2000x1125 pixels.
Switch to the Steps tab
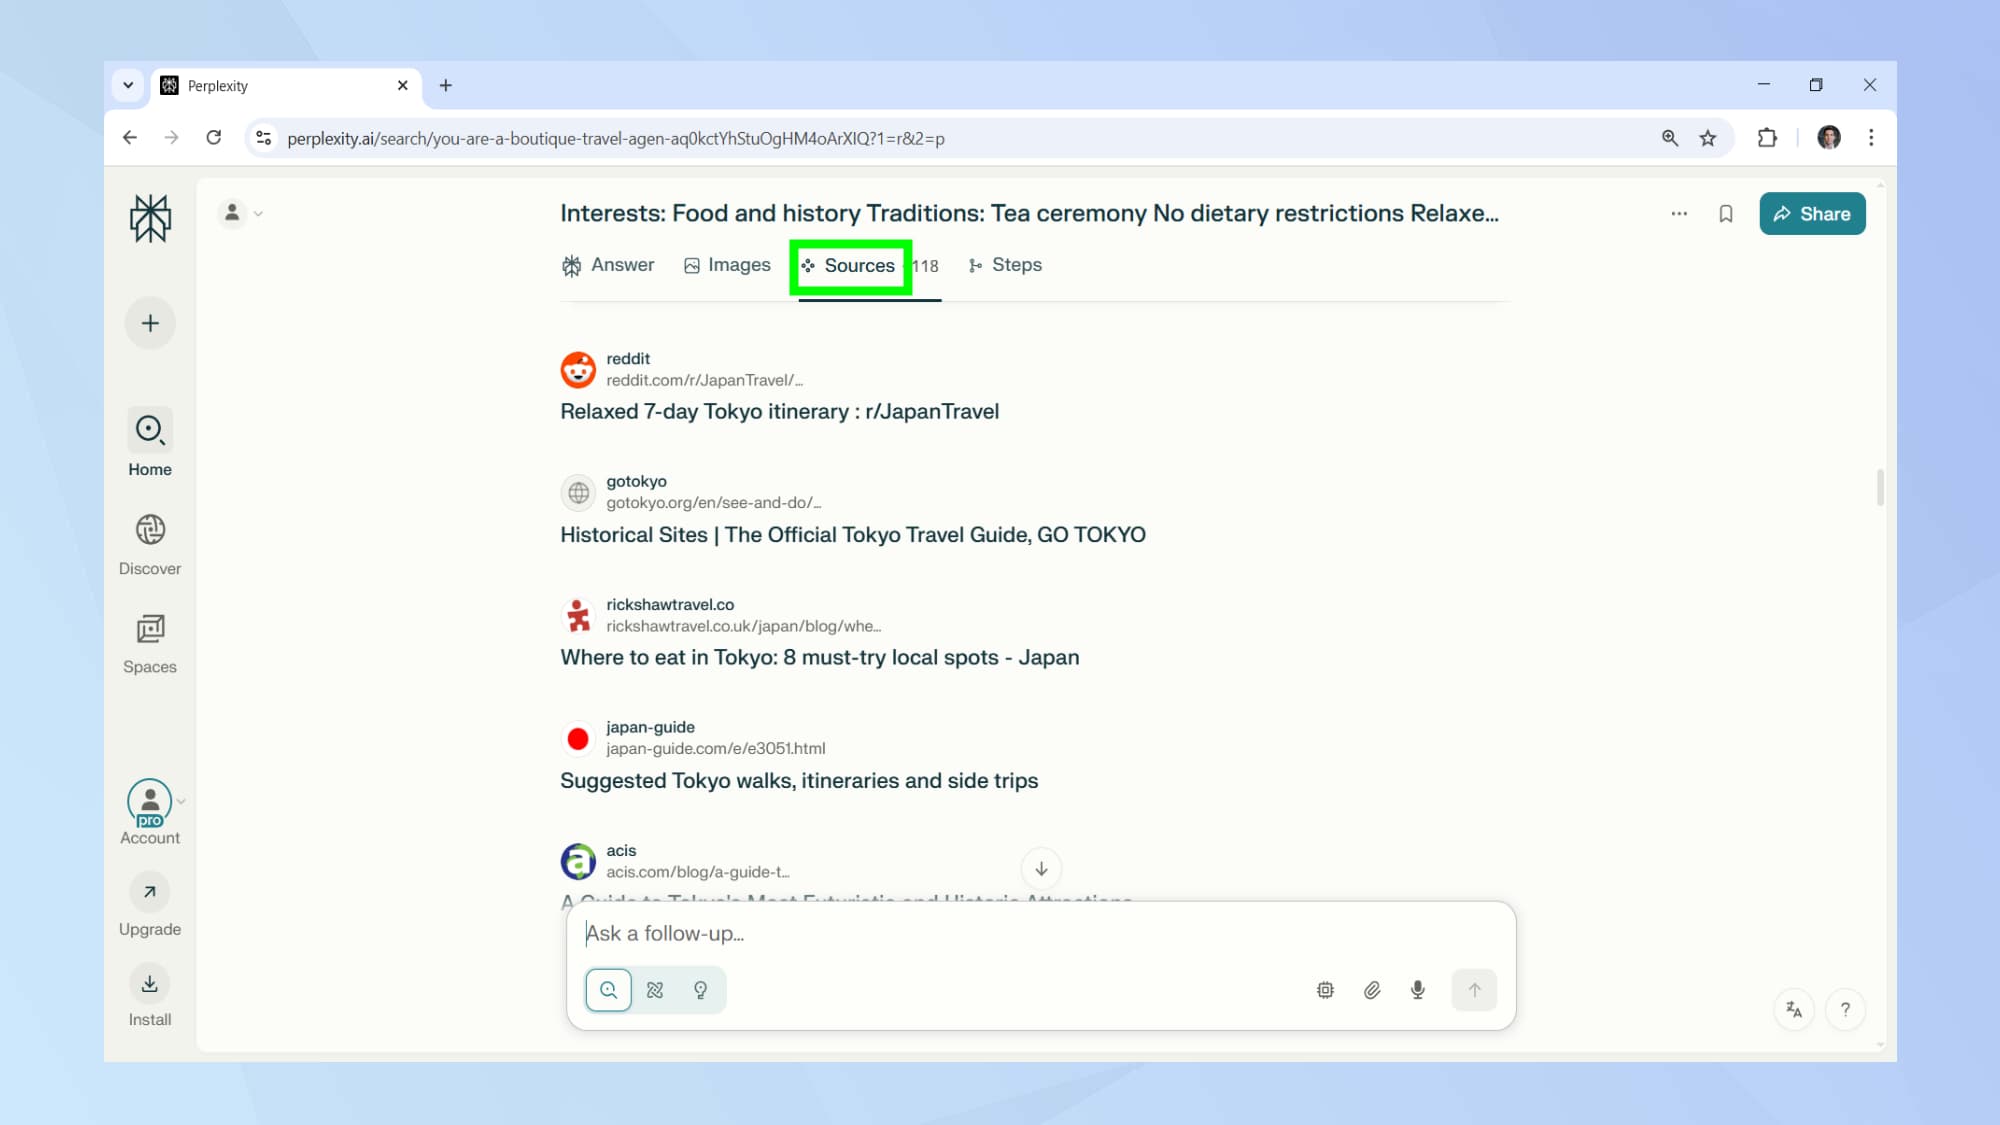[1005, 265]
